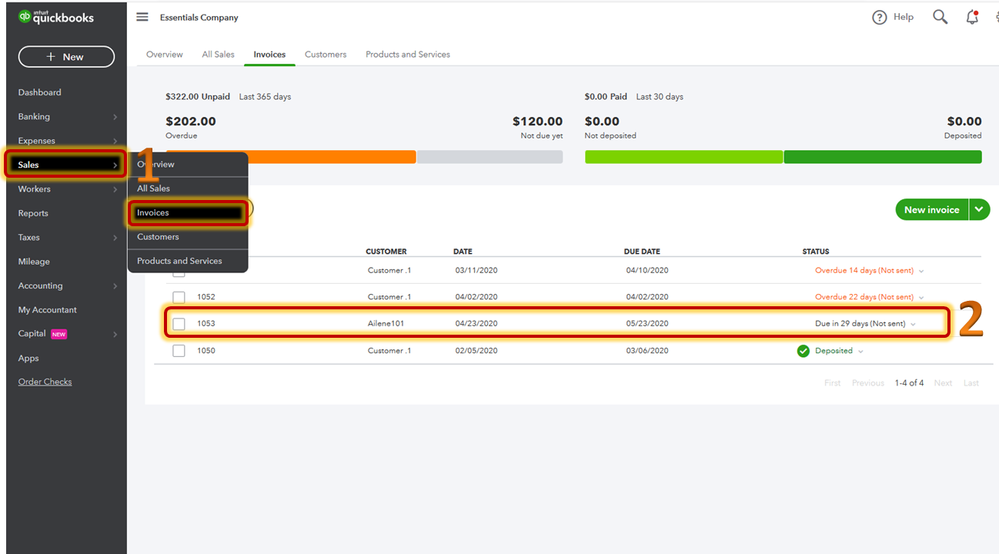Choose Invoices in the Sales flyout menu
999x554 pixels.
[x=188, y=213]
